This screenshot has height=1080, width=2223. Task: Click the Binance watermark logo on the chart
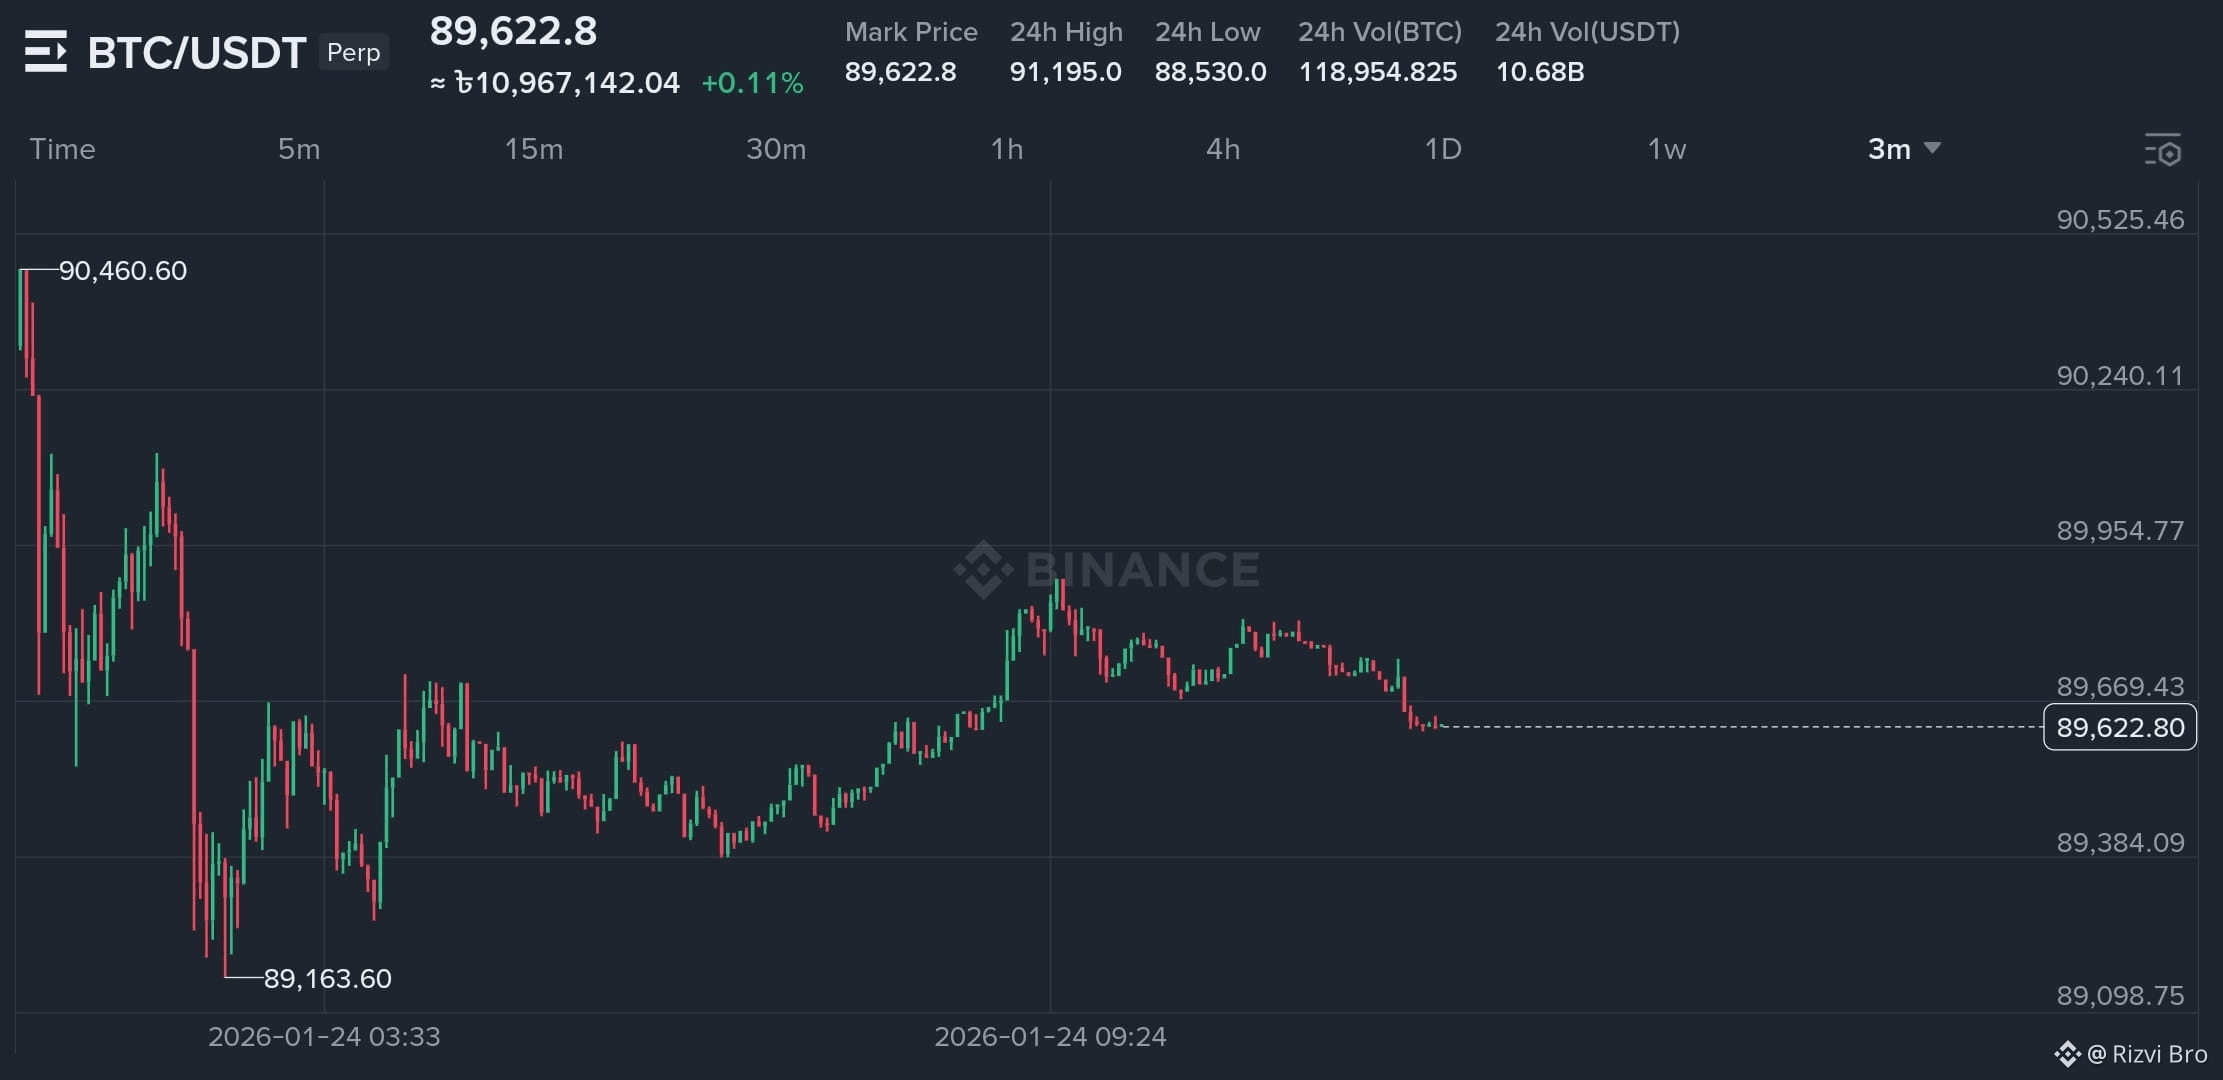tap(1106, 569)
